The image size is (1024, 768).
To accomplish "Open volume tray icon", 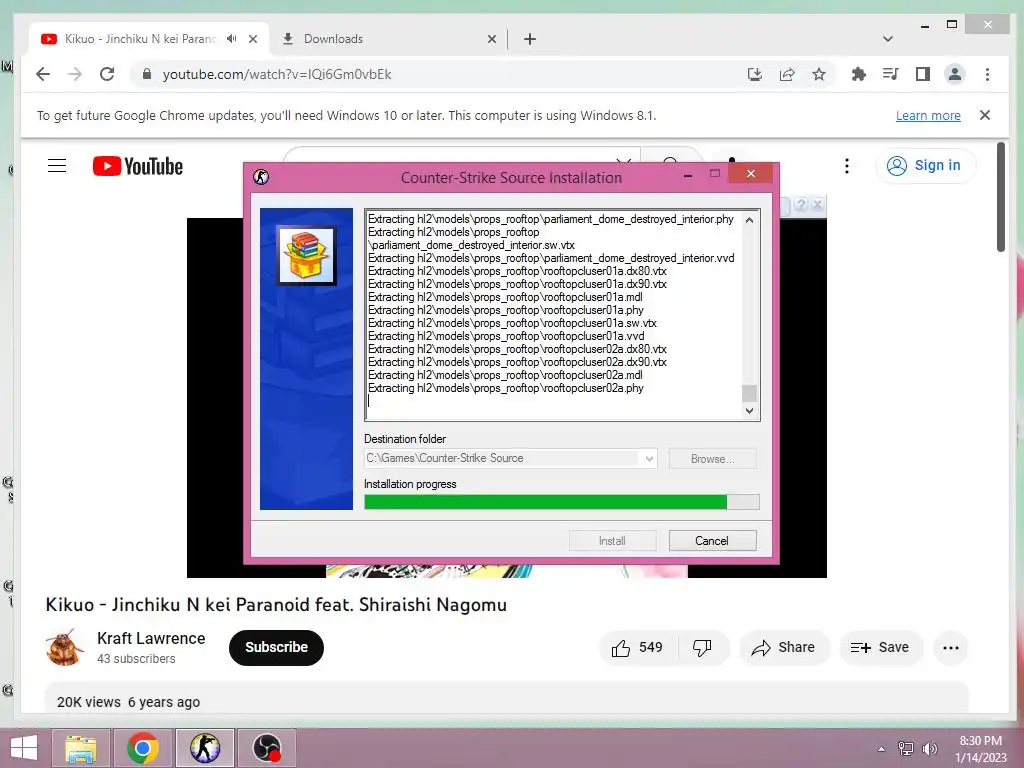I will 930,748.
